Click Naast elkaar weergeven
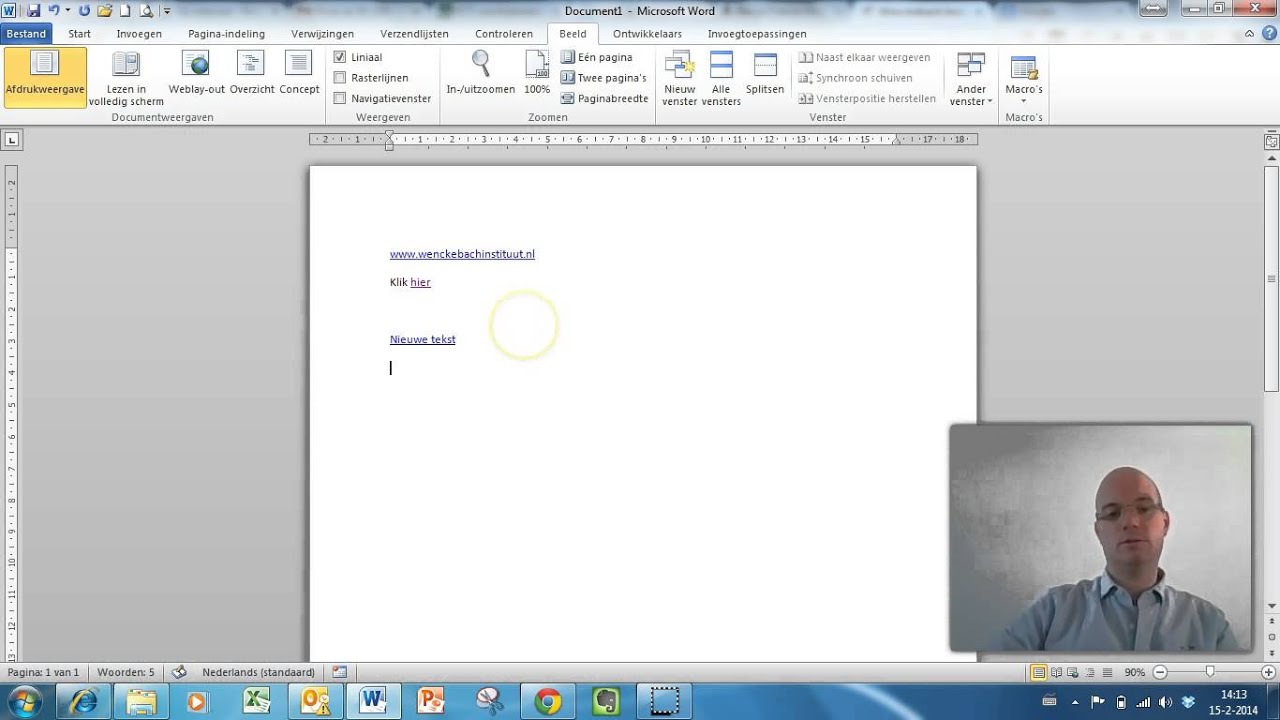Screen dimensions: 1280x720 (x=865, y=57)
